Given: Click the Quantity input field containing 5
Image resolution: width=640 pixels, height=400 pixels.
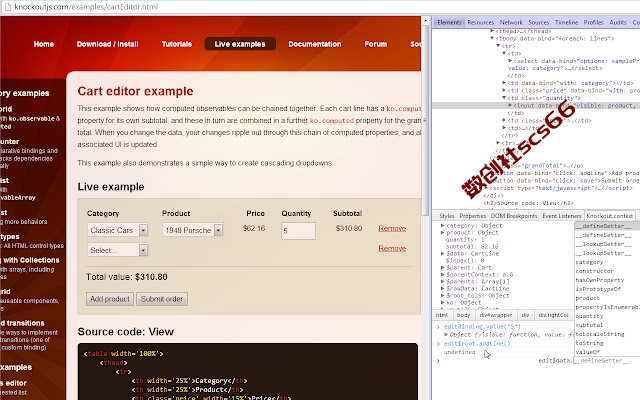Looking at the screenshot, I should point(298,231).
